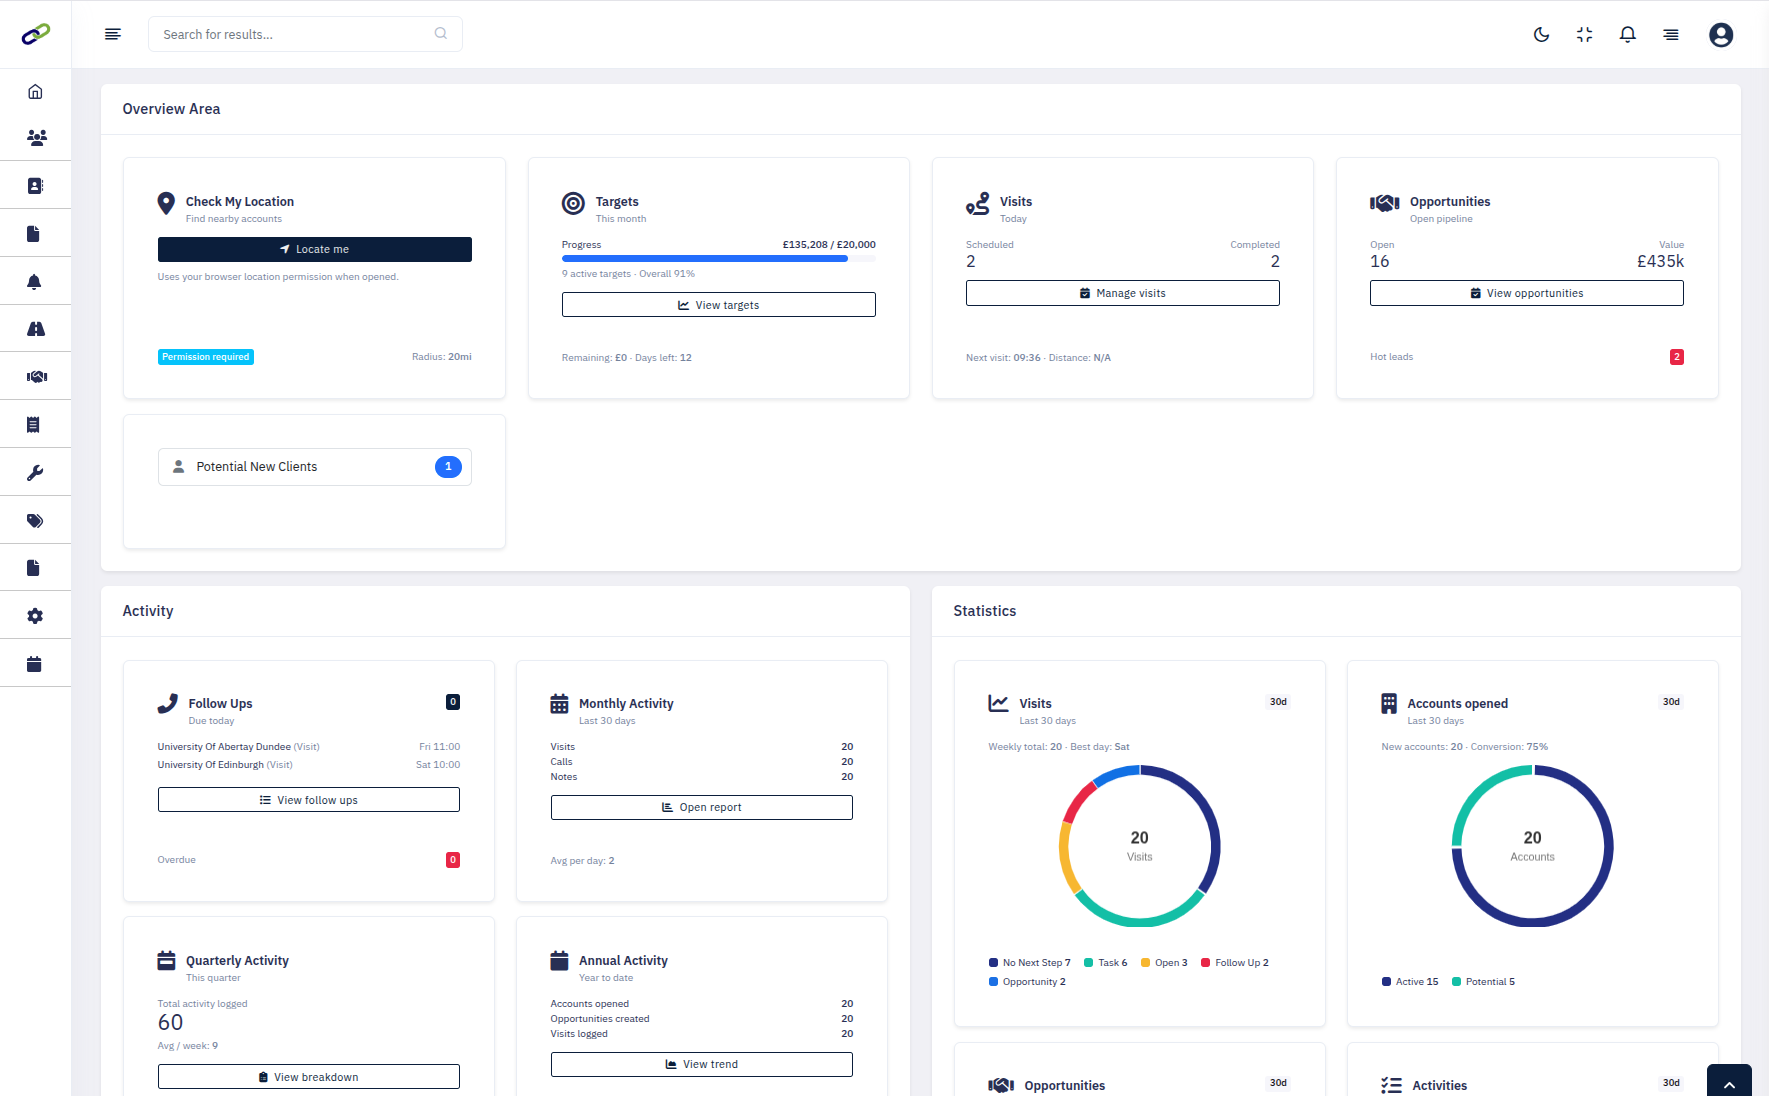Screen dimensions: 1769x1096
Task: Click the Monthly Activity calendar icon
Action: [x=560, y=704]
